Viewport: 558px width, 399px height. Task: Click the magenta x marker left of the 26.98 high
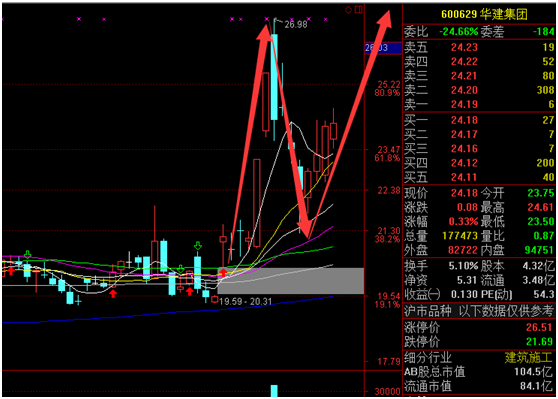(267, 19)
